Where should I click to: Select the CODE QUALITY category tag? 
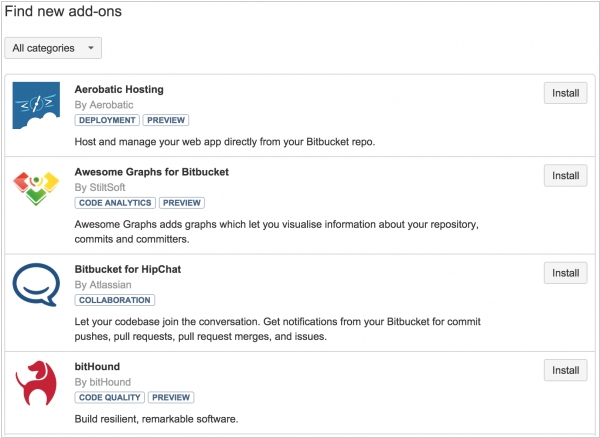tap(110, 397)
